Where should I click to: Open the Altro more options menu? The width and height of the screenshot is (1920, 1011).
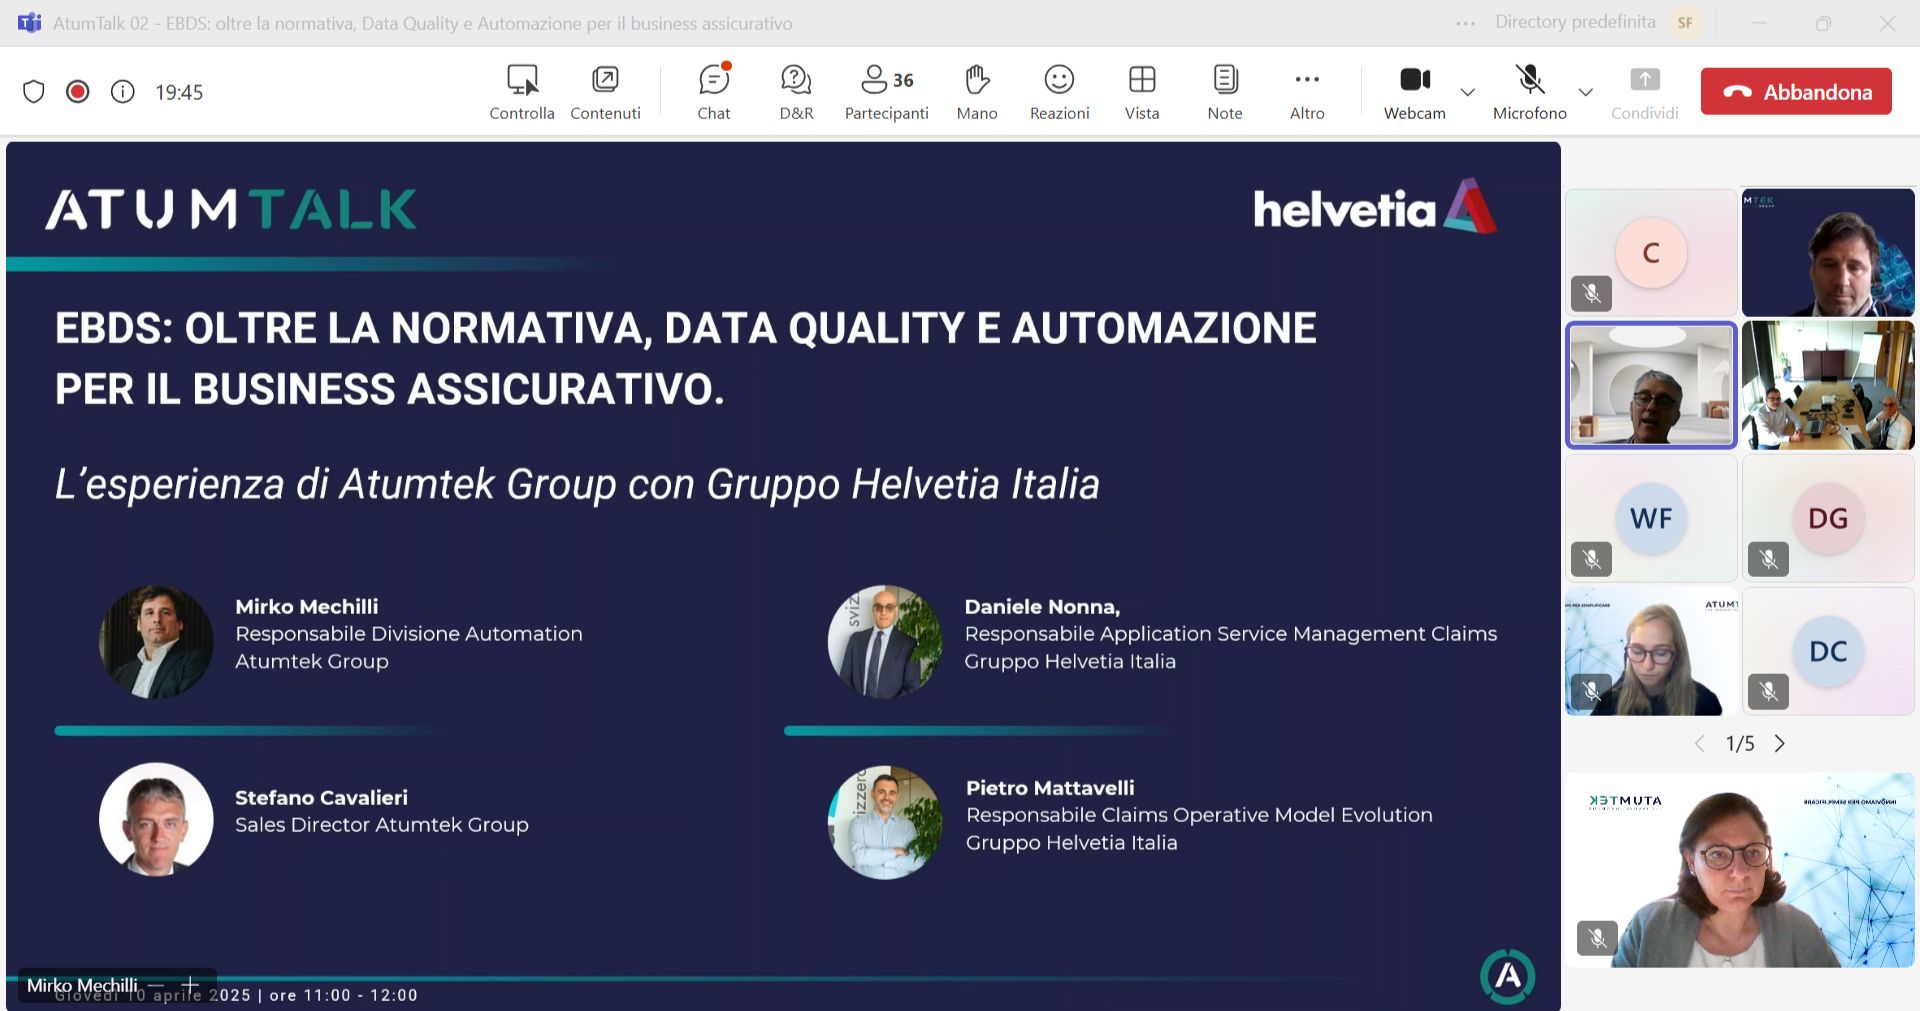[1306, 91]
